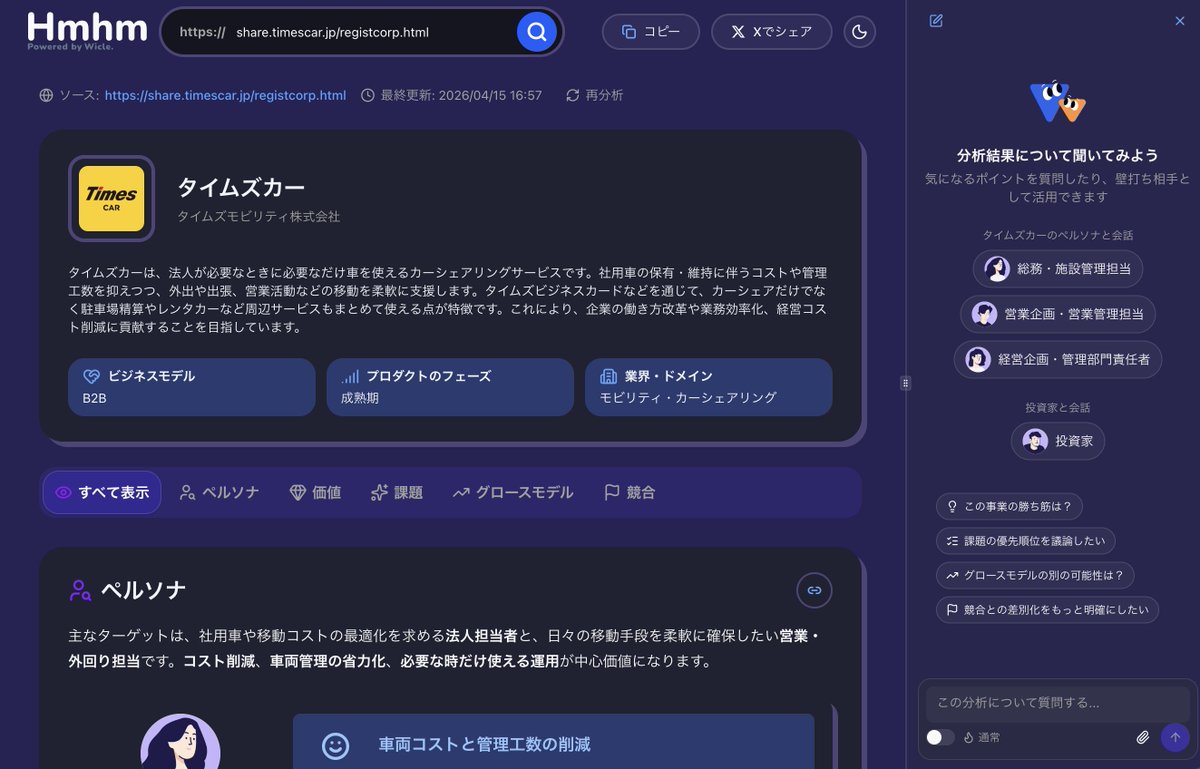
Task: Click the persona avatar illustration
Action: click(180, 741)
